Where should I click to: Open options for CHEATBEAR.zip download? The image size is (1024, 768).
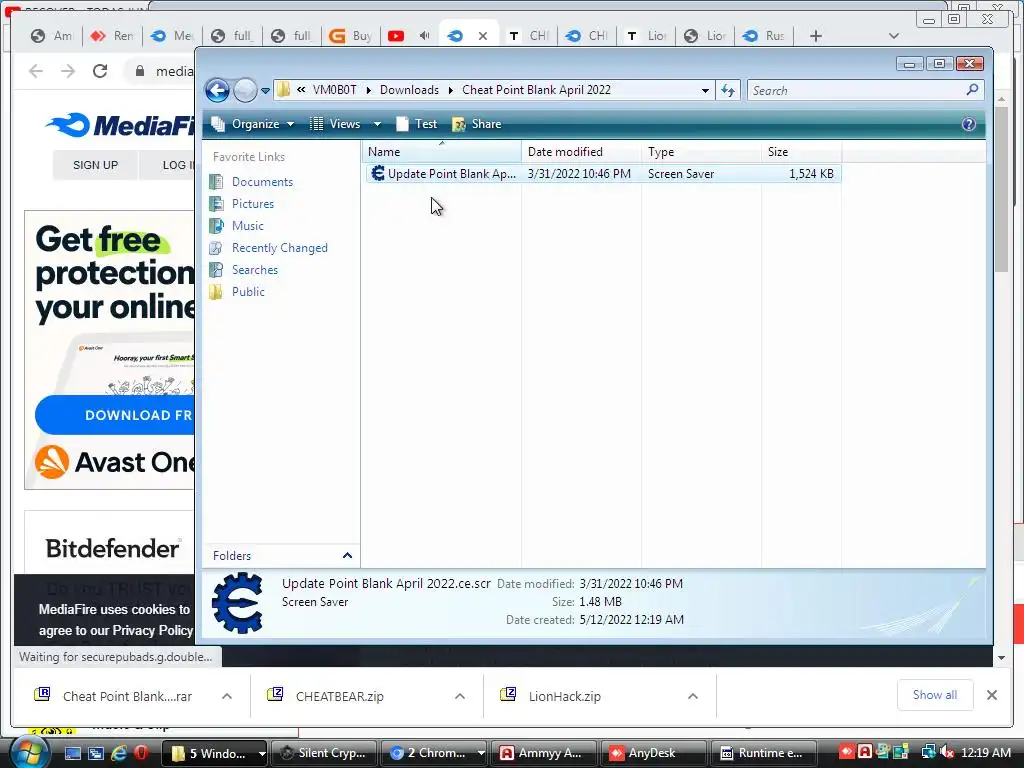(460, 696)
